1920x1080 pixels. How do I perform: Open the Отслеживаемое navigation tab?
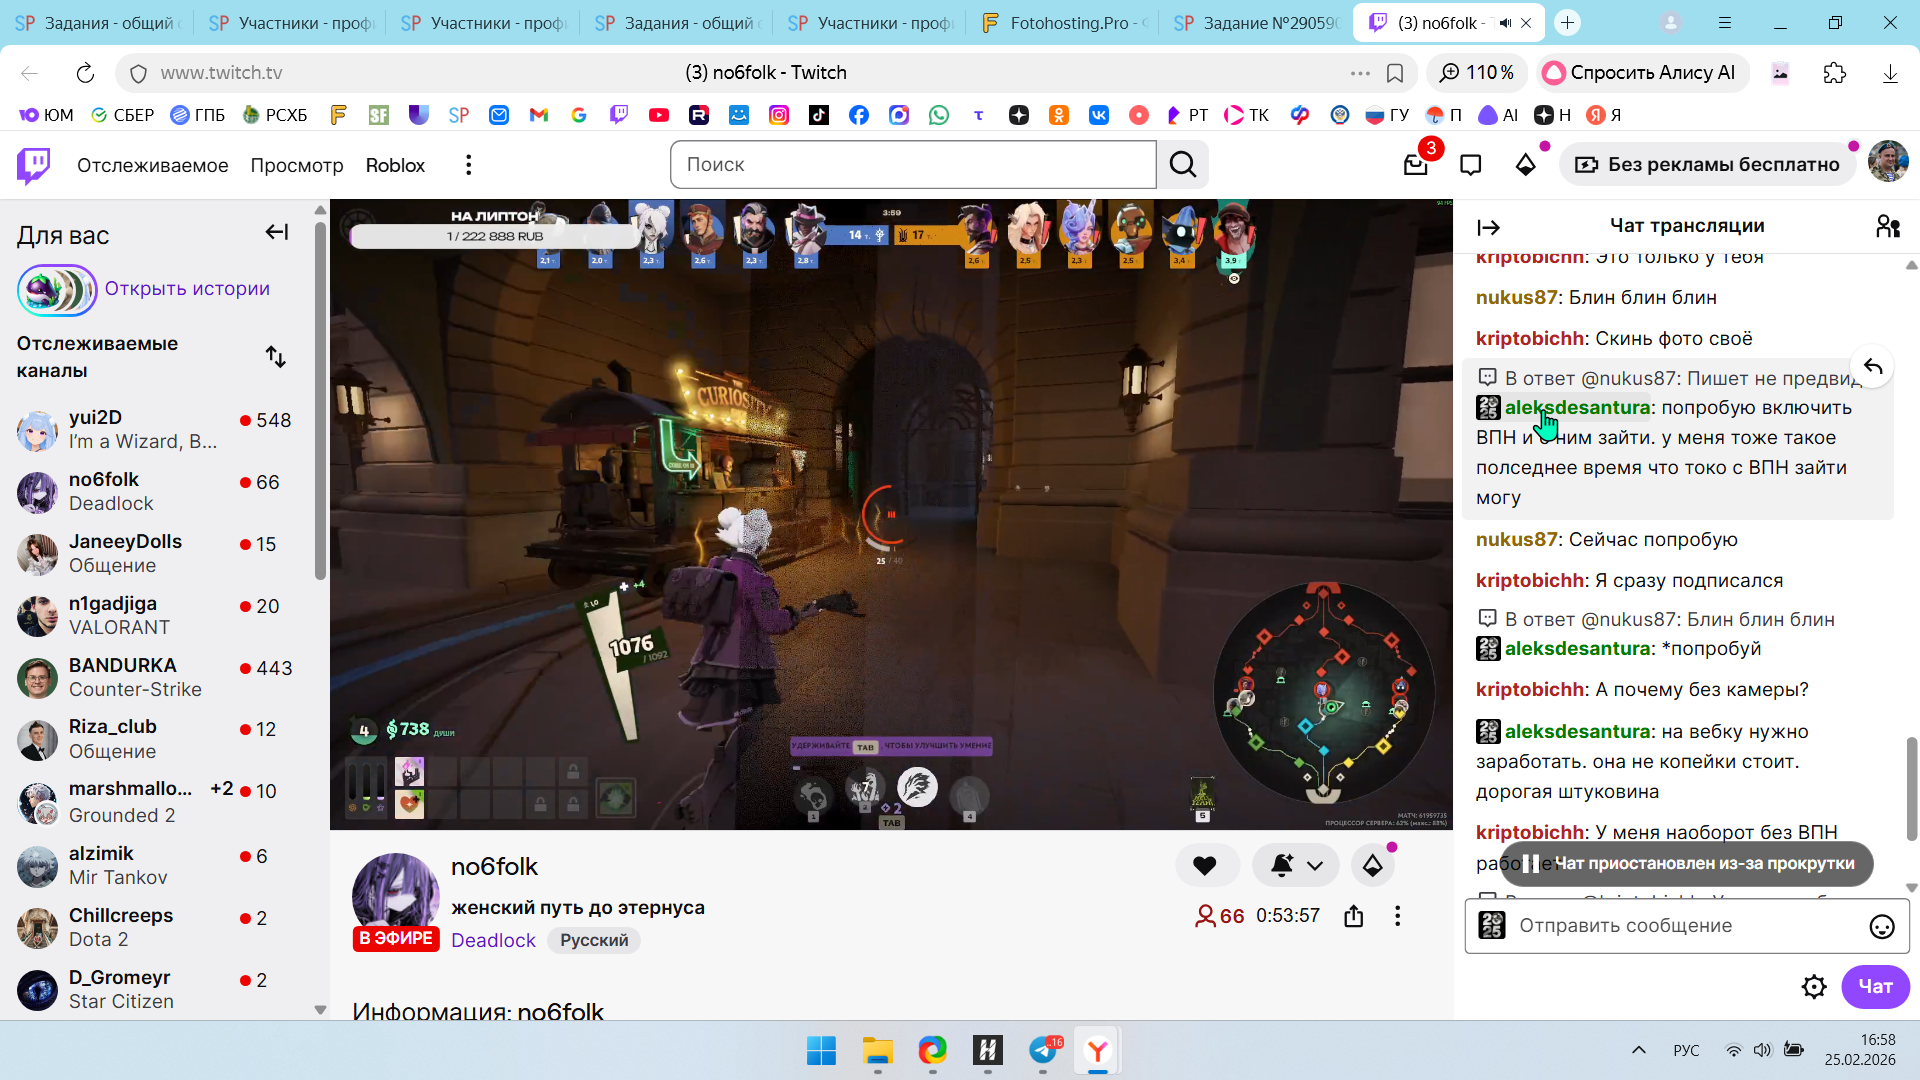point(152,165)
